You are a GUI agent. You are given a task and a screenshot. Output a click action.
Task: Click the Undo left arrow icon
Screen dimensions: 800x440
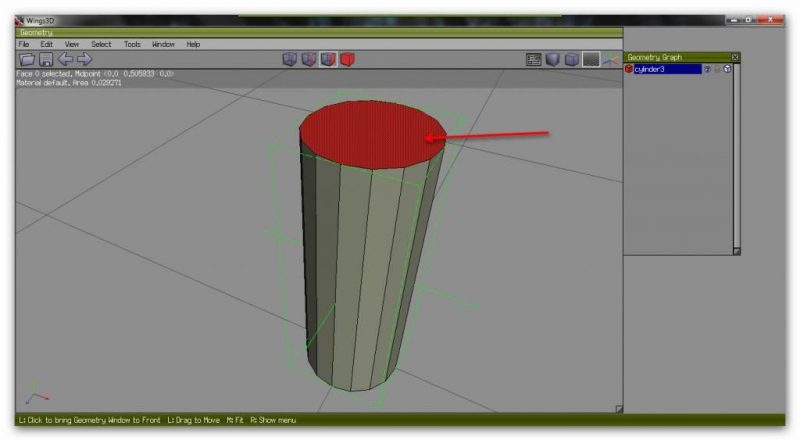65,60
